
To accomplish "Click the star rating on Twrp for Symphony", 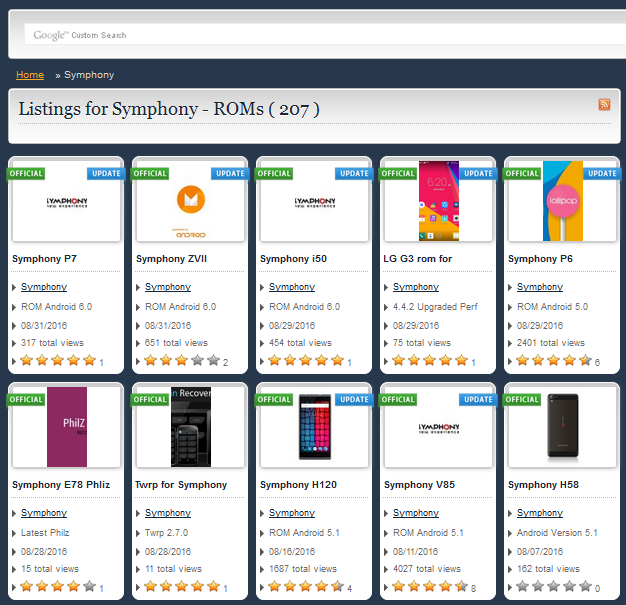I will coord(182,587).
